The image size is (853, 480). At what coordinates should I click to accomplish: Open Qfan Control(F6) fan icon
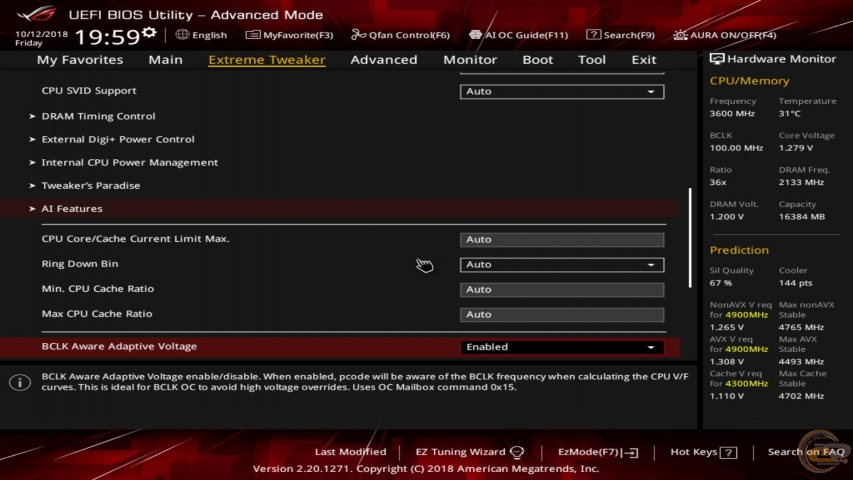tap(359, 35)
